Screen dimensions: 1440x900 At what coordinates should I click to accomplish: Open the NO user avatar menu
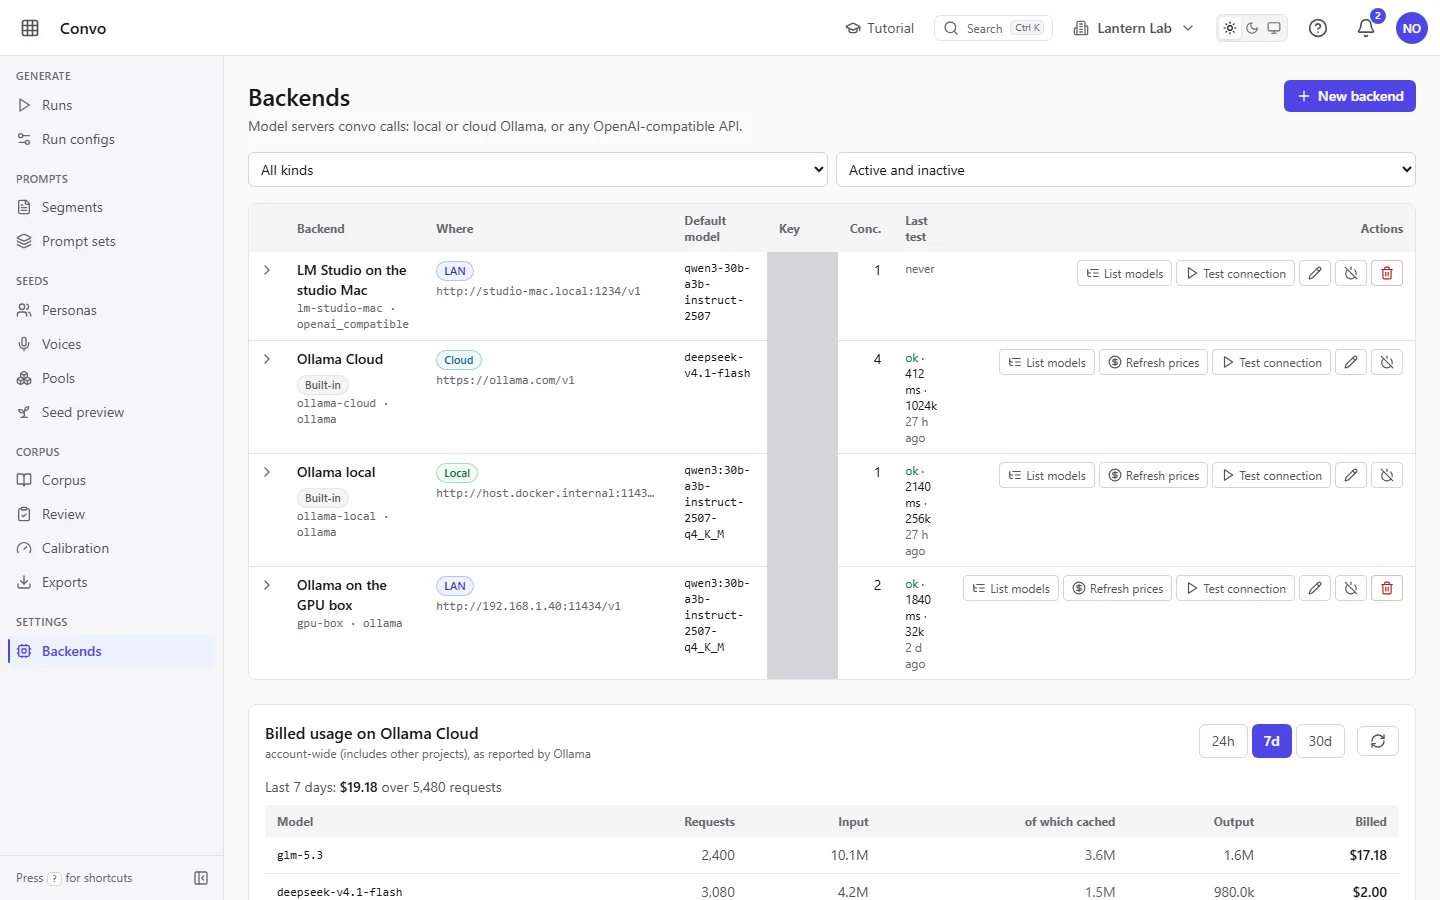pyautogui.click(x=1412, y=28)
